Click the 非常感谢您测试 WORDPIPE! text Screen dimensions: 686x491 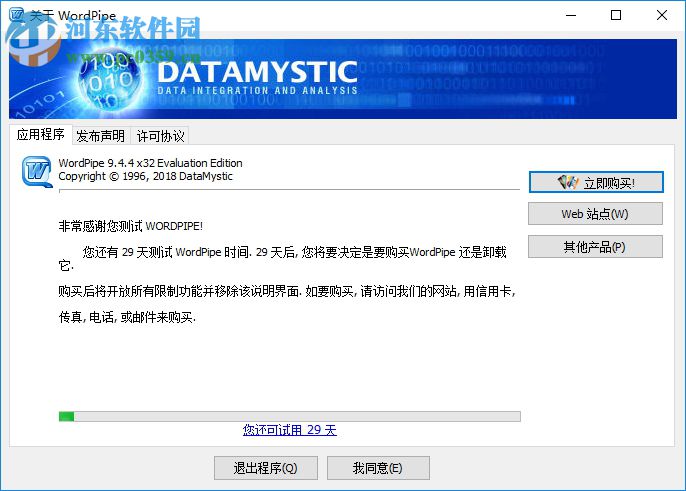coord(130,226)
